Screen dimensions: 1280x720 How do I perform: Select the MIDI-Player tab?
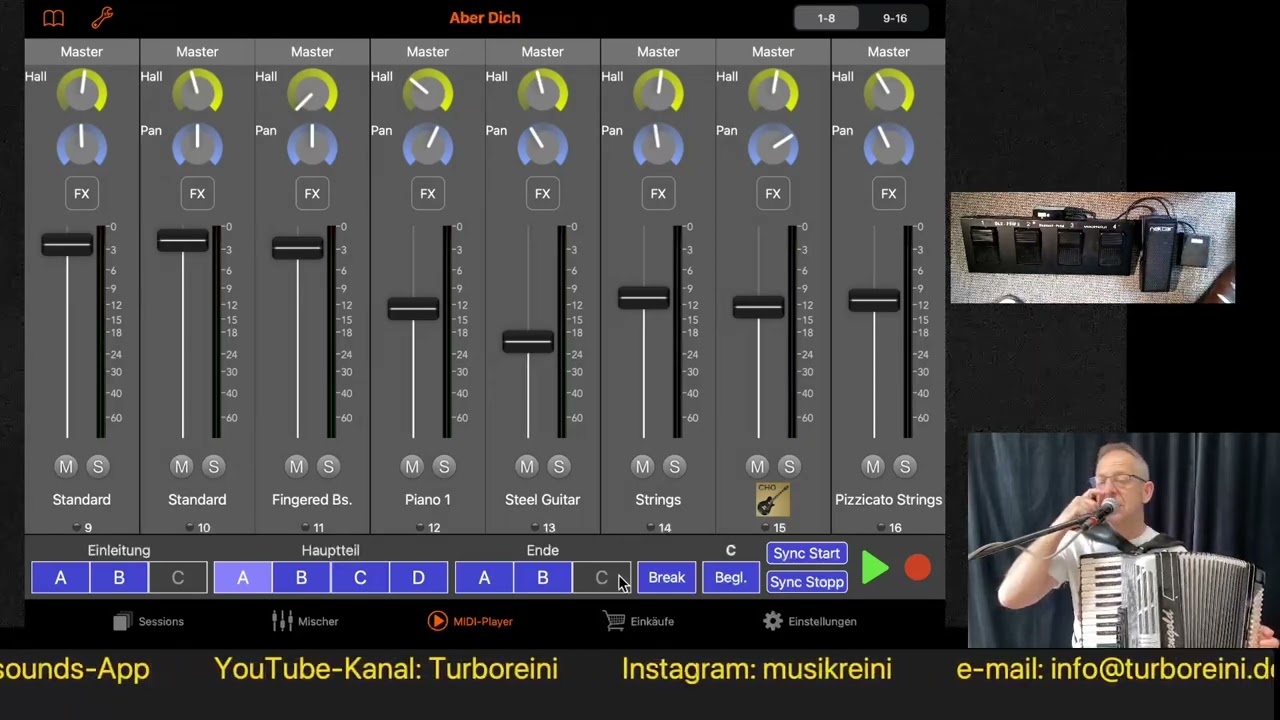[470, 621]
